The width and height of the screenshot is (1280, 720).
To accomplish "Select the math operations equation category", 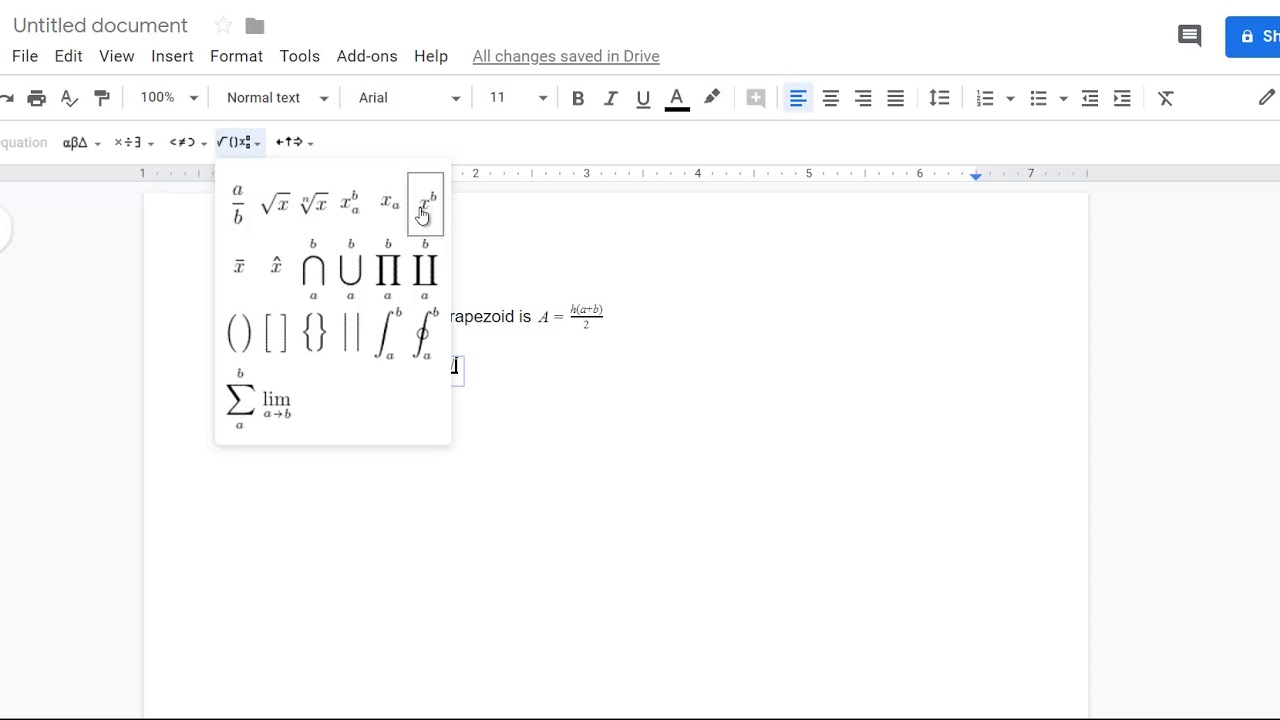I will tap(128, 142).
